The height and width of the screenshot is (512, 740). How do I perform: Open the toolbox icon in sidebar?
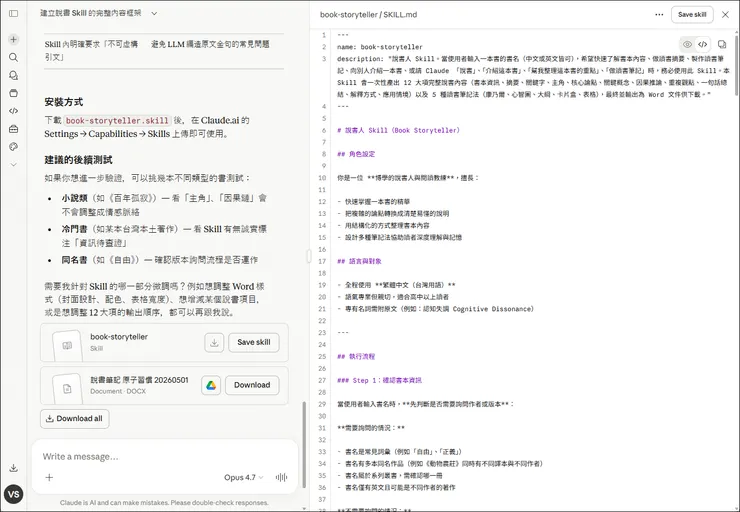tap(14, 129)
